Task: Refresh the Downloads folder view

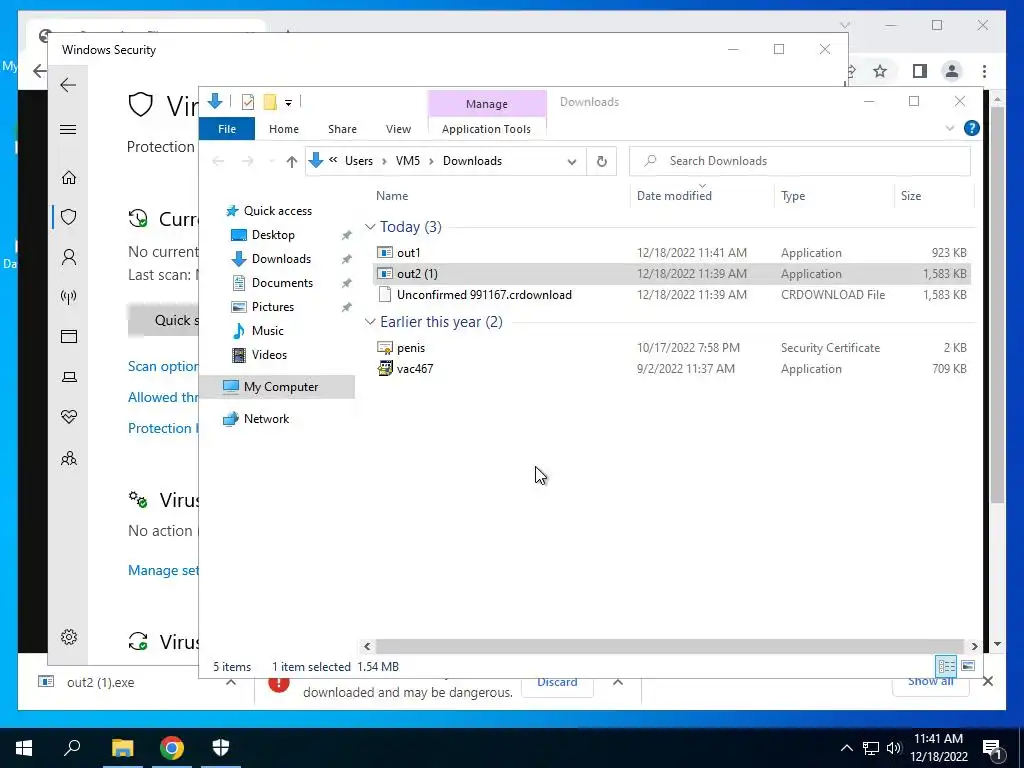Action: pyautogui.click(x=601, y=161)
